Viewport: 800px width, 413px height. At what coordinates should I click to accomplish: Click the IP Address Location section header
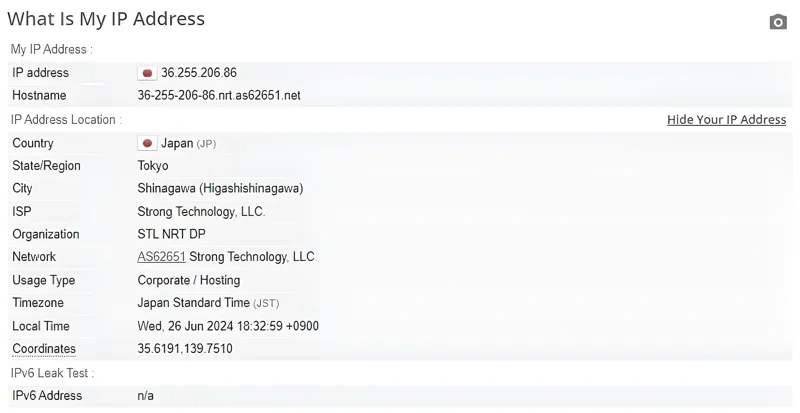pyautogui.click(x=66, y=120)
